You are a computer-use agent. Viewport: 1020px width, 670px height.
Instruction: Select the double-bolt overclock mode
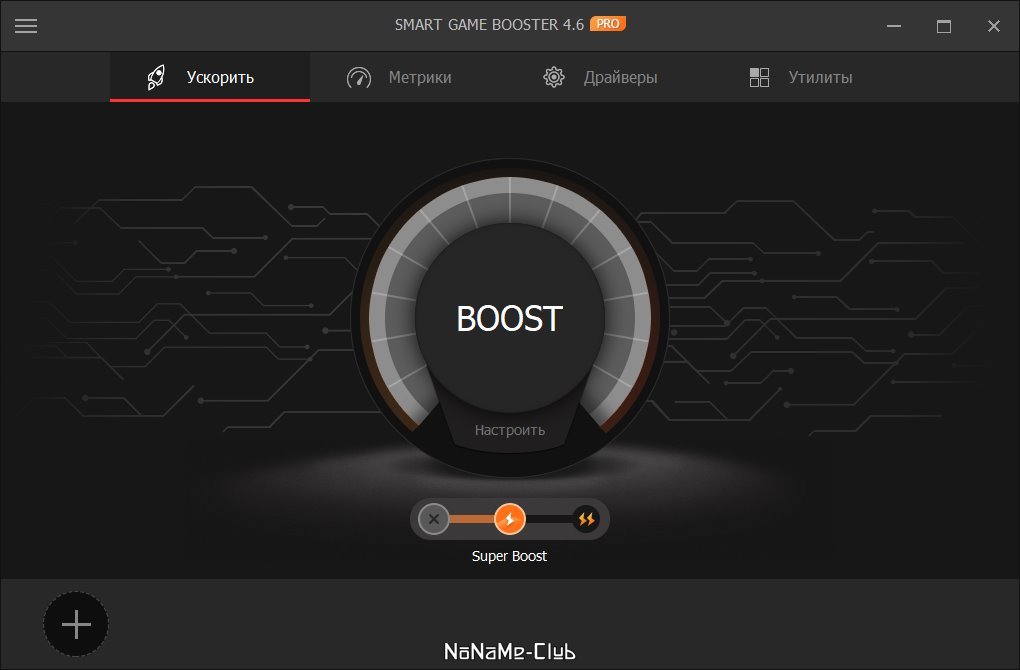tap(586, 519)
